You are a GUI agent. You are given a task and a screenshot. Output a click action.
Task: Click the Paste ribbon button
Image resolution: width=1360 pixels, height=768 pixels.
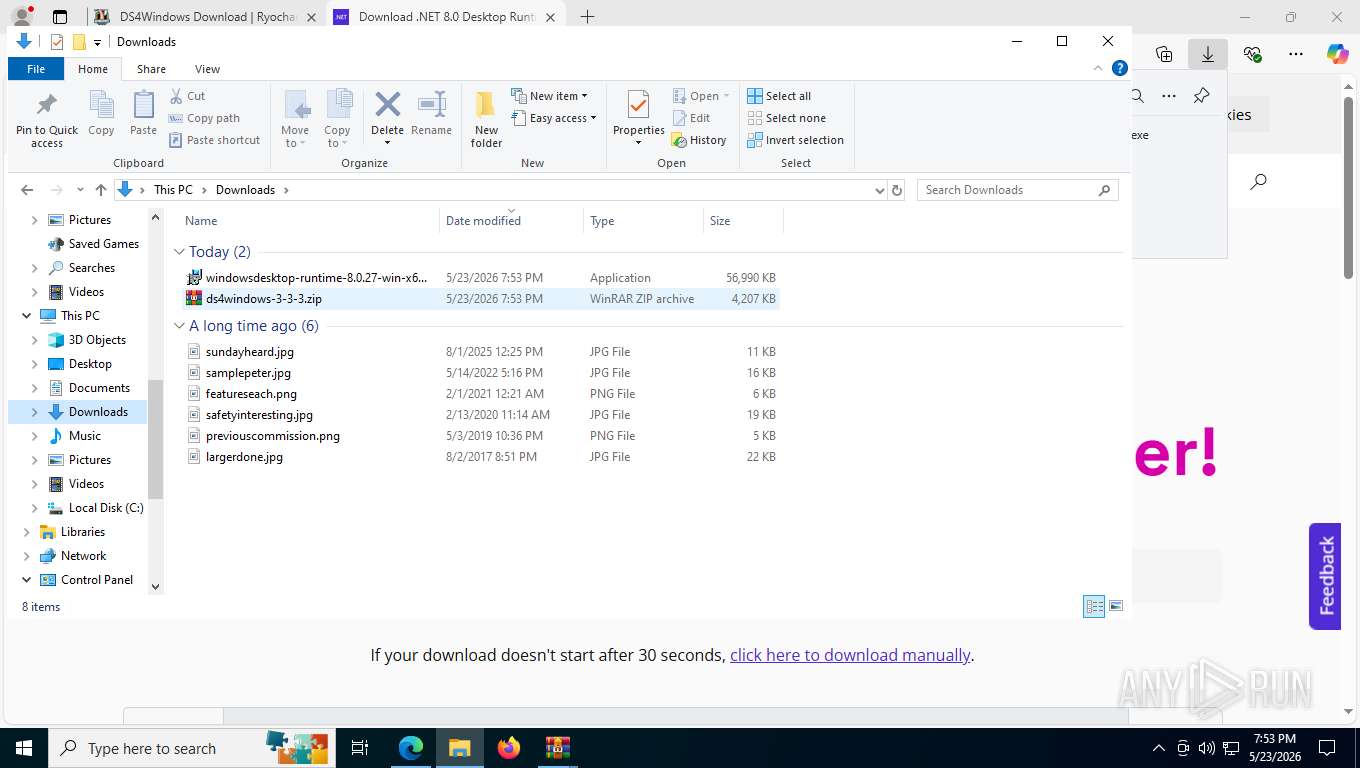144,114
